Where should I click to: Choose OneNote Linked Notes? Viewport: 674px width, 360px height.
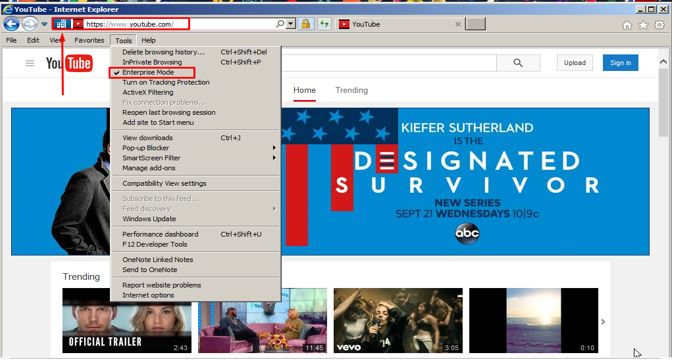(x=196, y=259)
